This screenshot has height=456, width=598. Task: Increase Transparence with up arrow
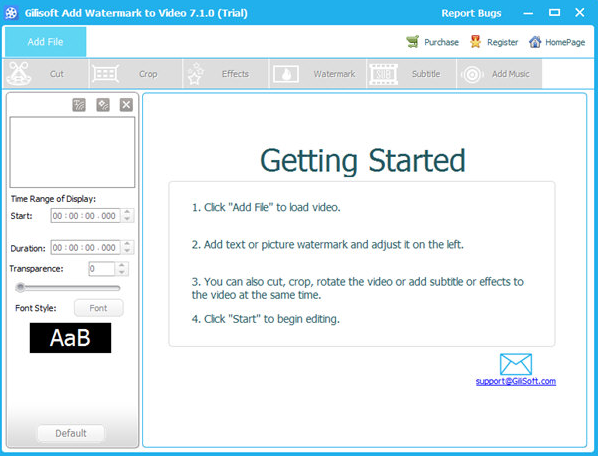pos(122,265)
